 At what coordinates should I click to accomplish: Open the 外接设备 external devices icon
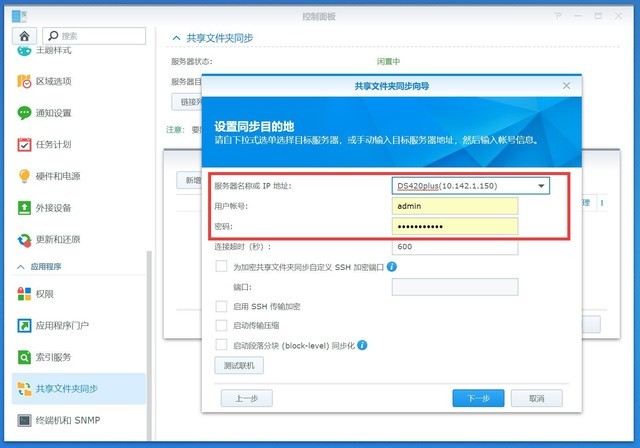click(x=24, y=208)
